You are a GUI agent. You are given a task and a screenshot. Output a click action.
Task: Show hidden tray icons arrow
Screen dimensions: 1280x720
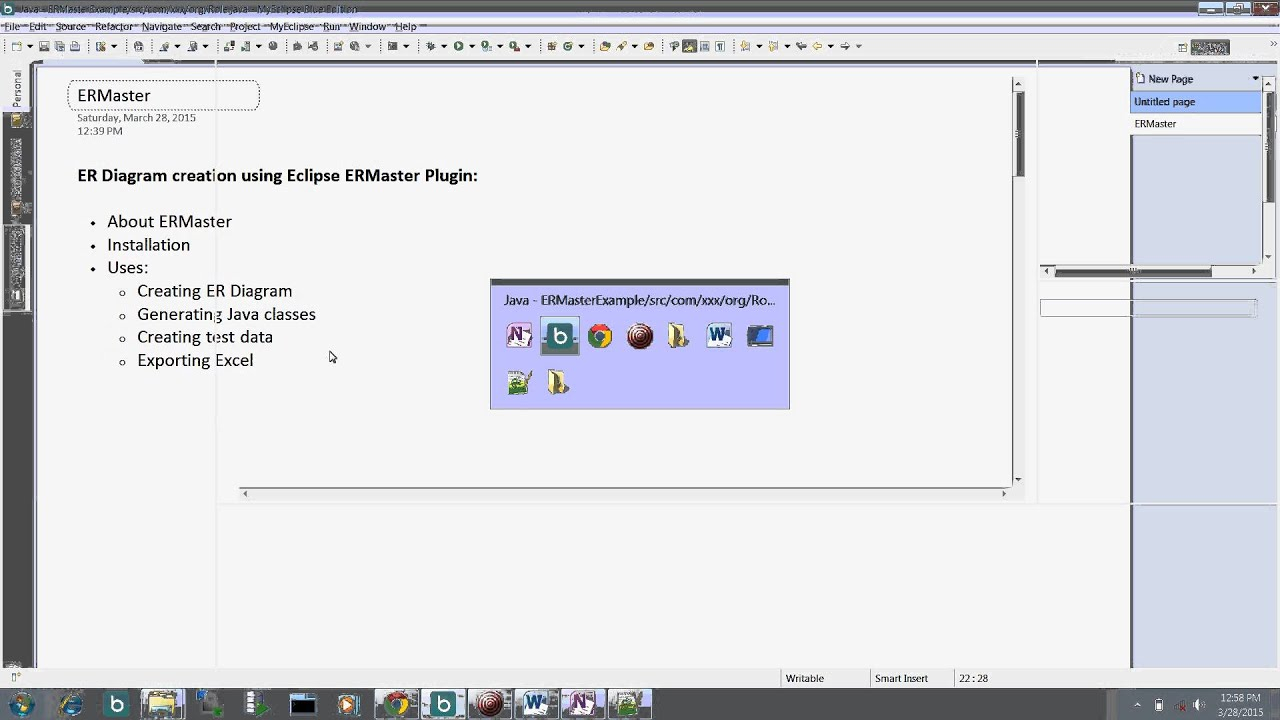click(1137, 705)
